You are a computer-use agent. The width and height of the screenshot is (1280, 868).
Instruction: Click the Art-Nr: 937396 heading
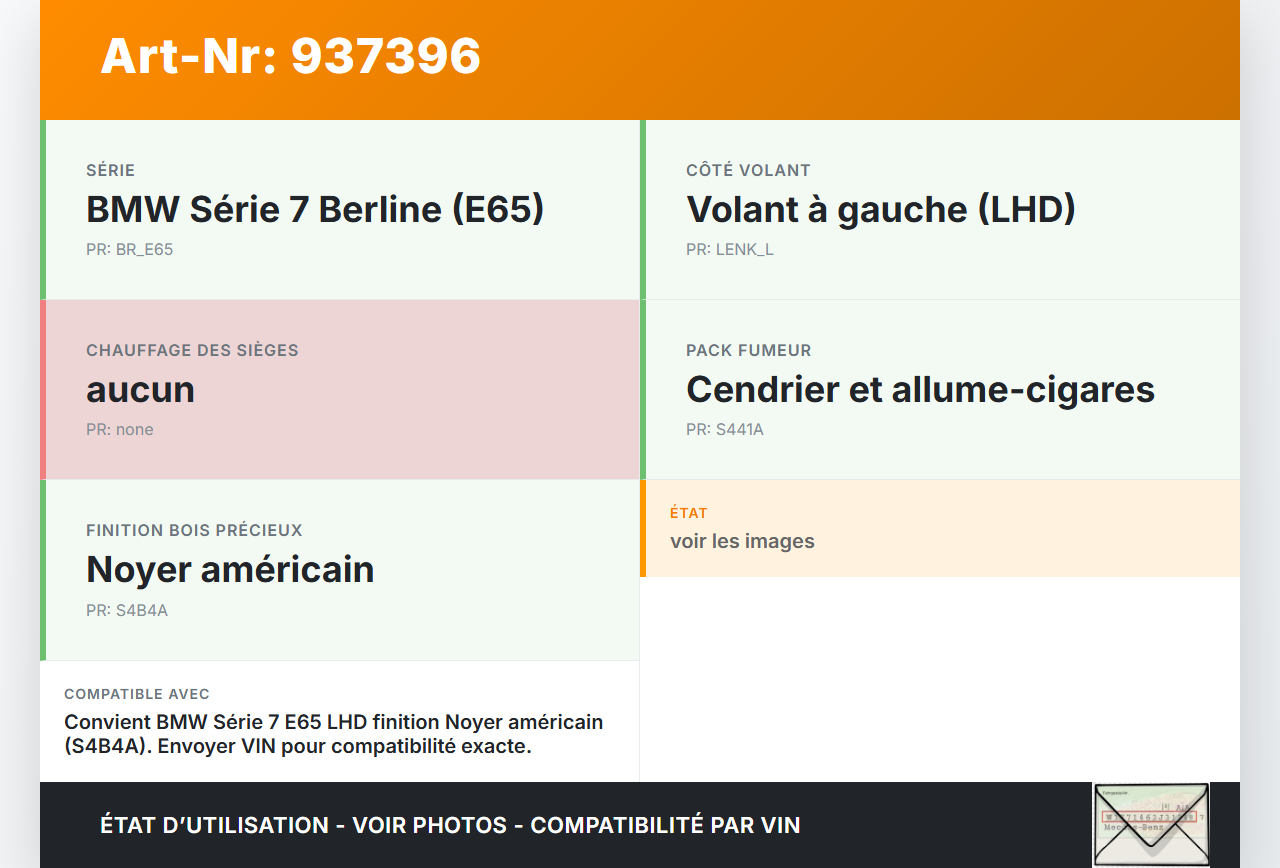tap(290, 56)
